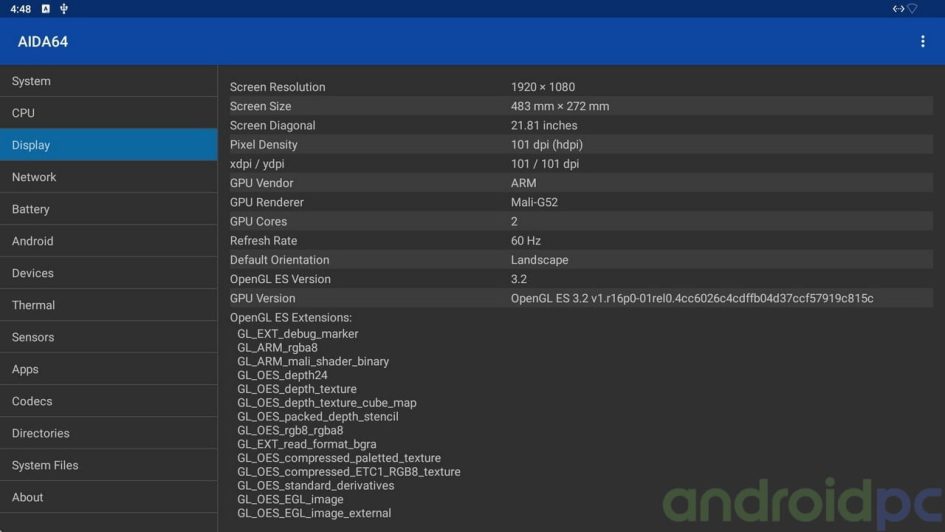The height and width of the screenshot is (532, 945).
Task: Select the GPU Version row
Action: (581, 298)
